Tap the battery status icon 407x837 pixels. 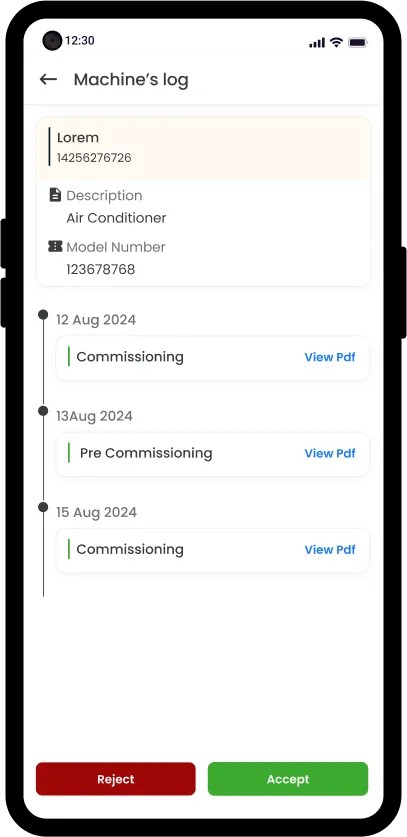pos(357,42)
